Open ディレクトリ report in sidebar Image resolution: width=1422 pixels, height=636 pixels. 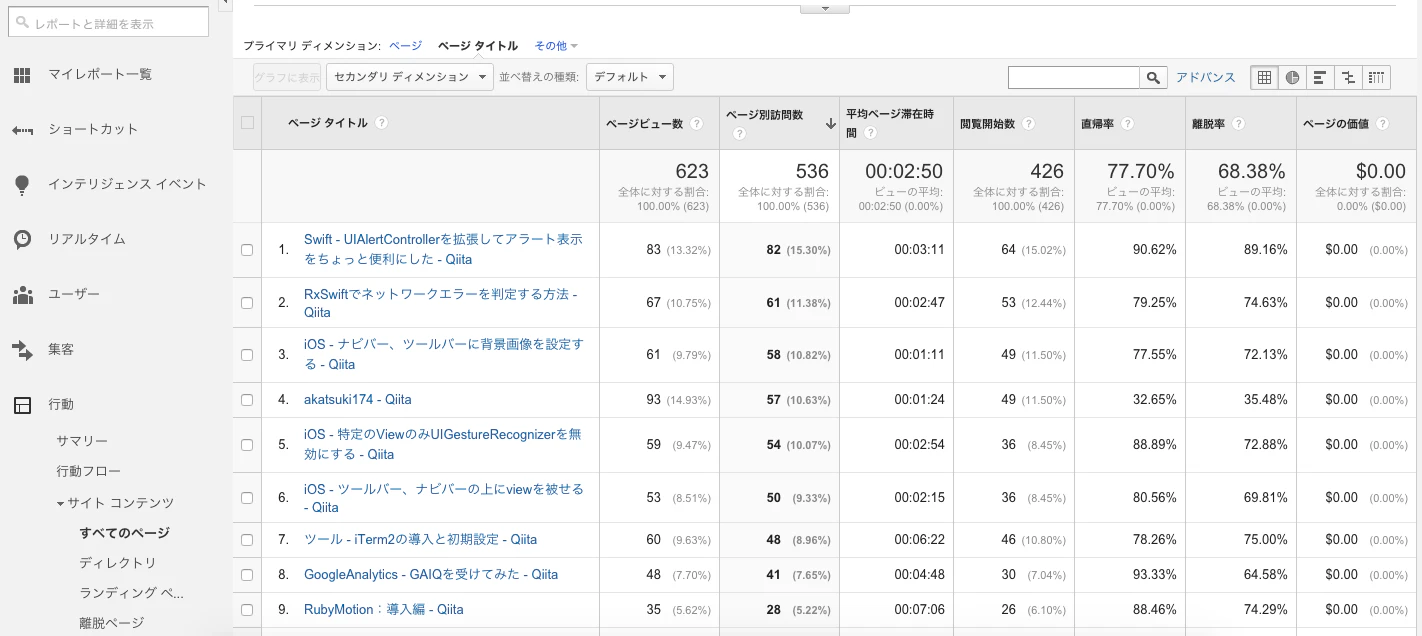click(118, 563)
